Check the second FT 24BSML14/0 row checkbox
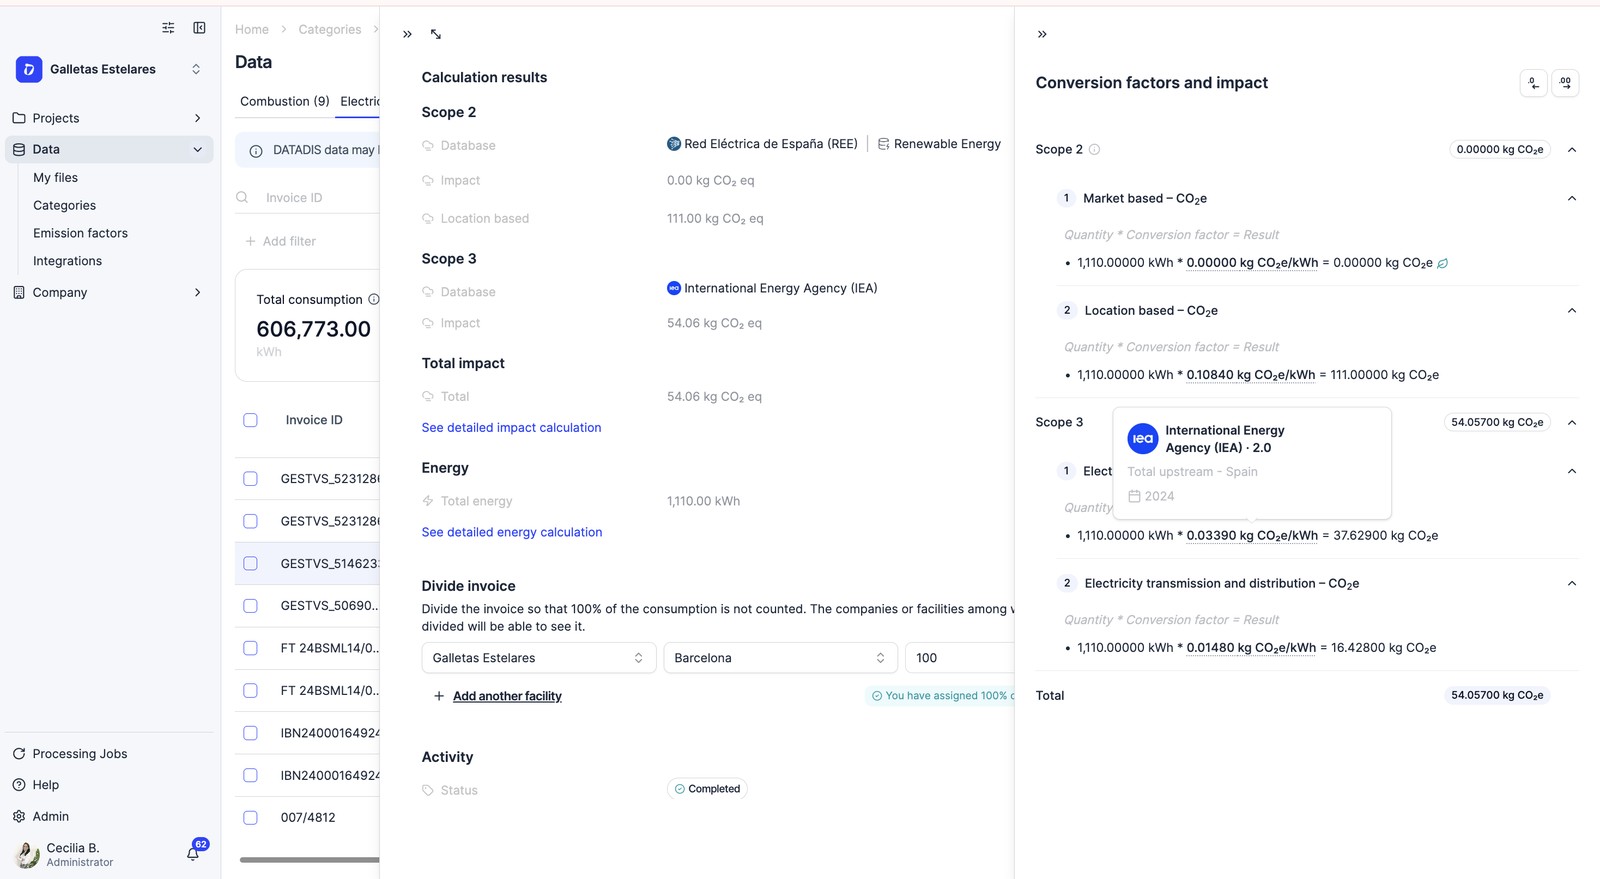This screenshot has width=1600, height=879. pos(251,691)
